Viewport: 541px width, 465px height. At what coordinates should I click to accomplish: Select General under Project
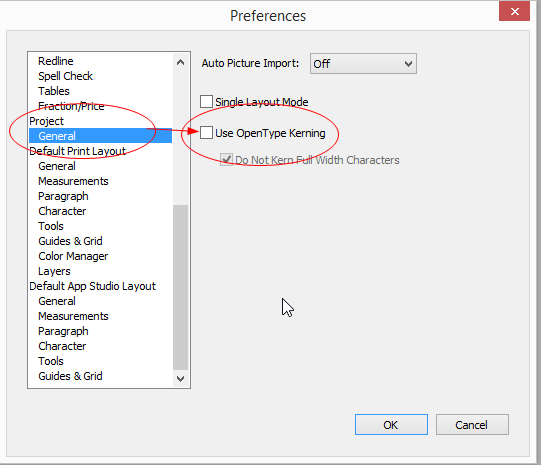click(100, 136)
